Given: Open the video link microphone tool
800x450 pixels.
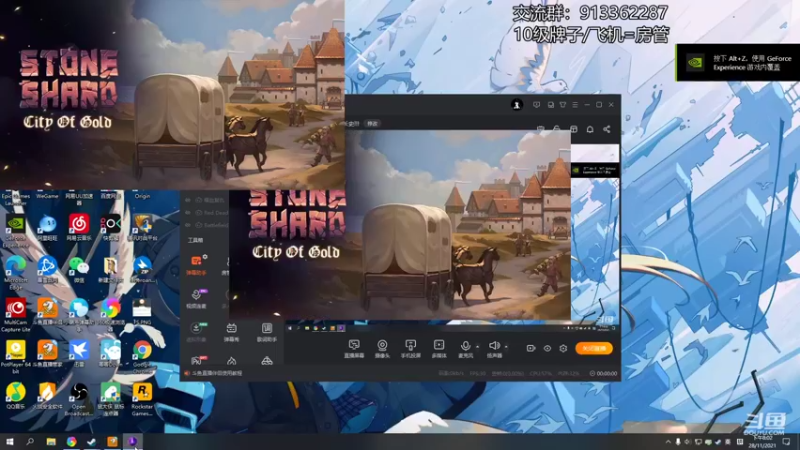Looking at the screenshot, I should coord(196,298).
